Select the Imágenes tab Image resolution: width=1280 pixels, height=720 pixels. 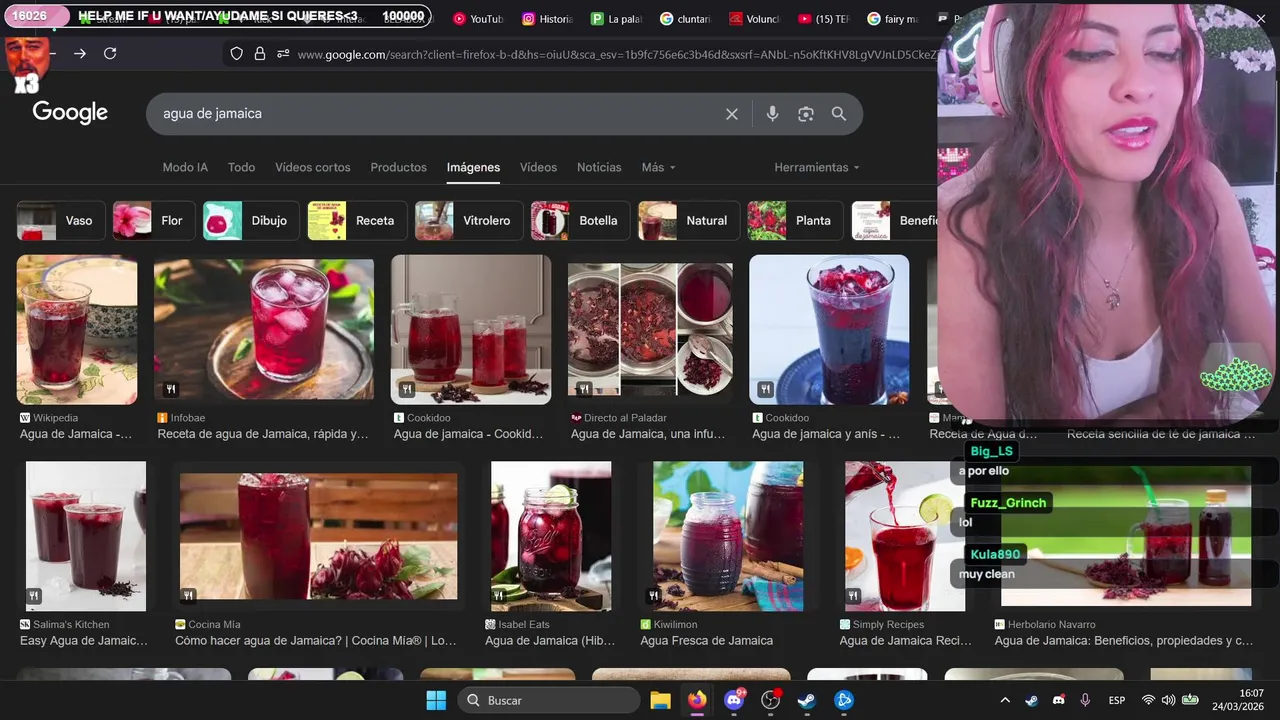pyautogui.click(x=473, y=167)
